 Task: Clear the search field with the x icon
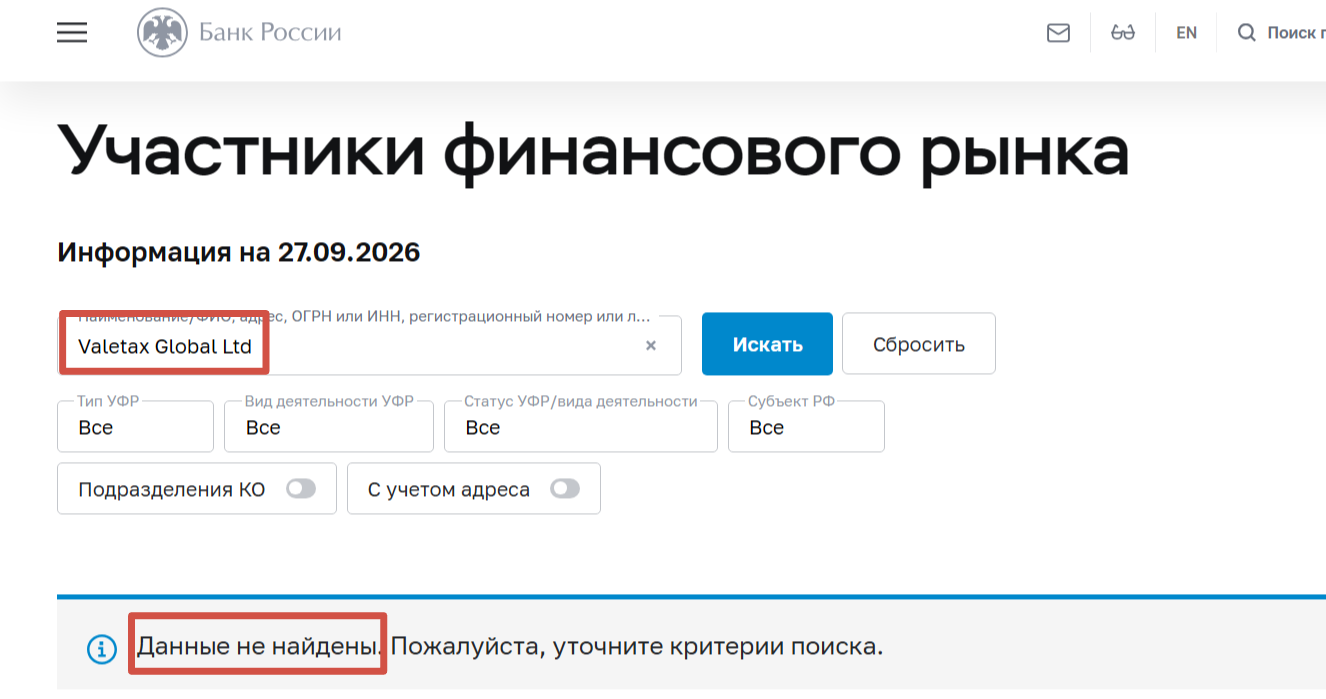click(651, 345)
